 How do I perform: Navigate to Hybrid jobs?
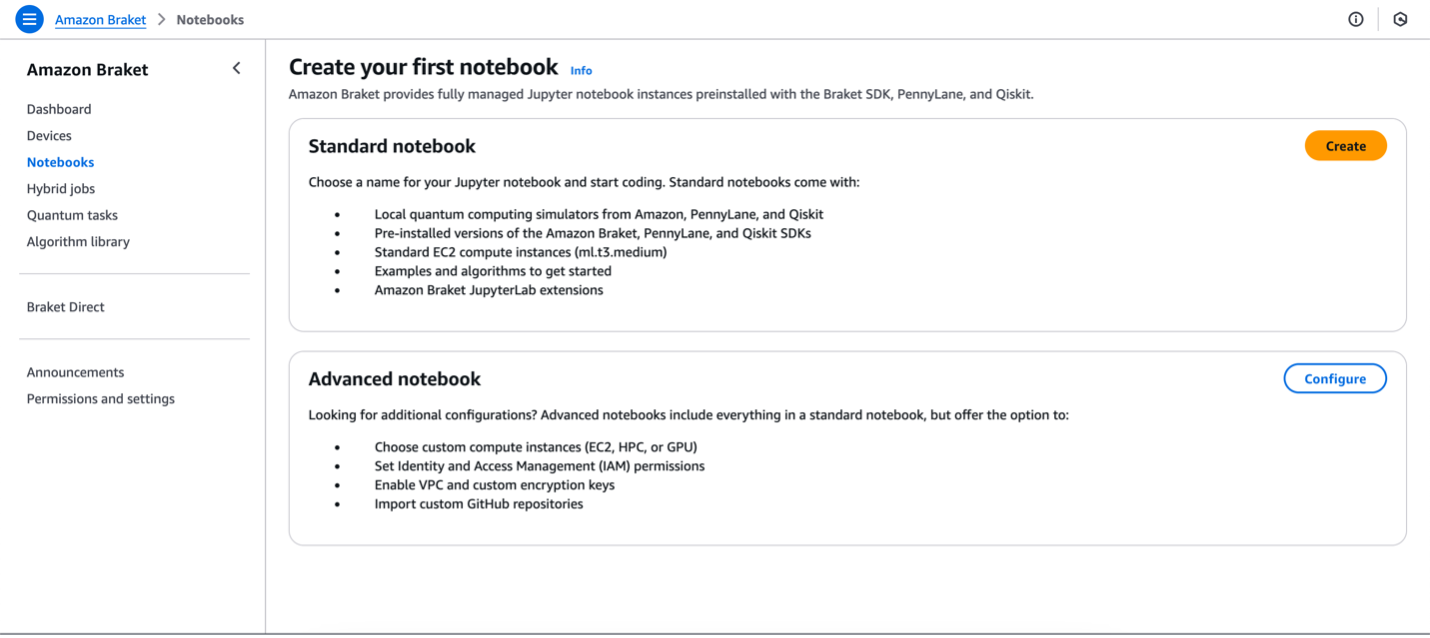click(61, 188)
